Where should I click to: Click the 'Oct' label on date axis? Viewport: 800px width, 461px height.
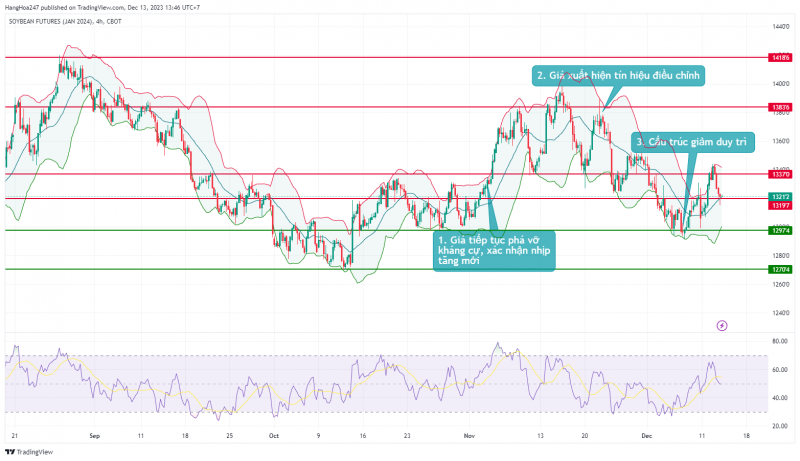(273, 437)
